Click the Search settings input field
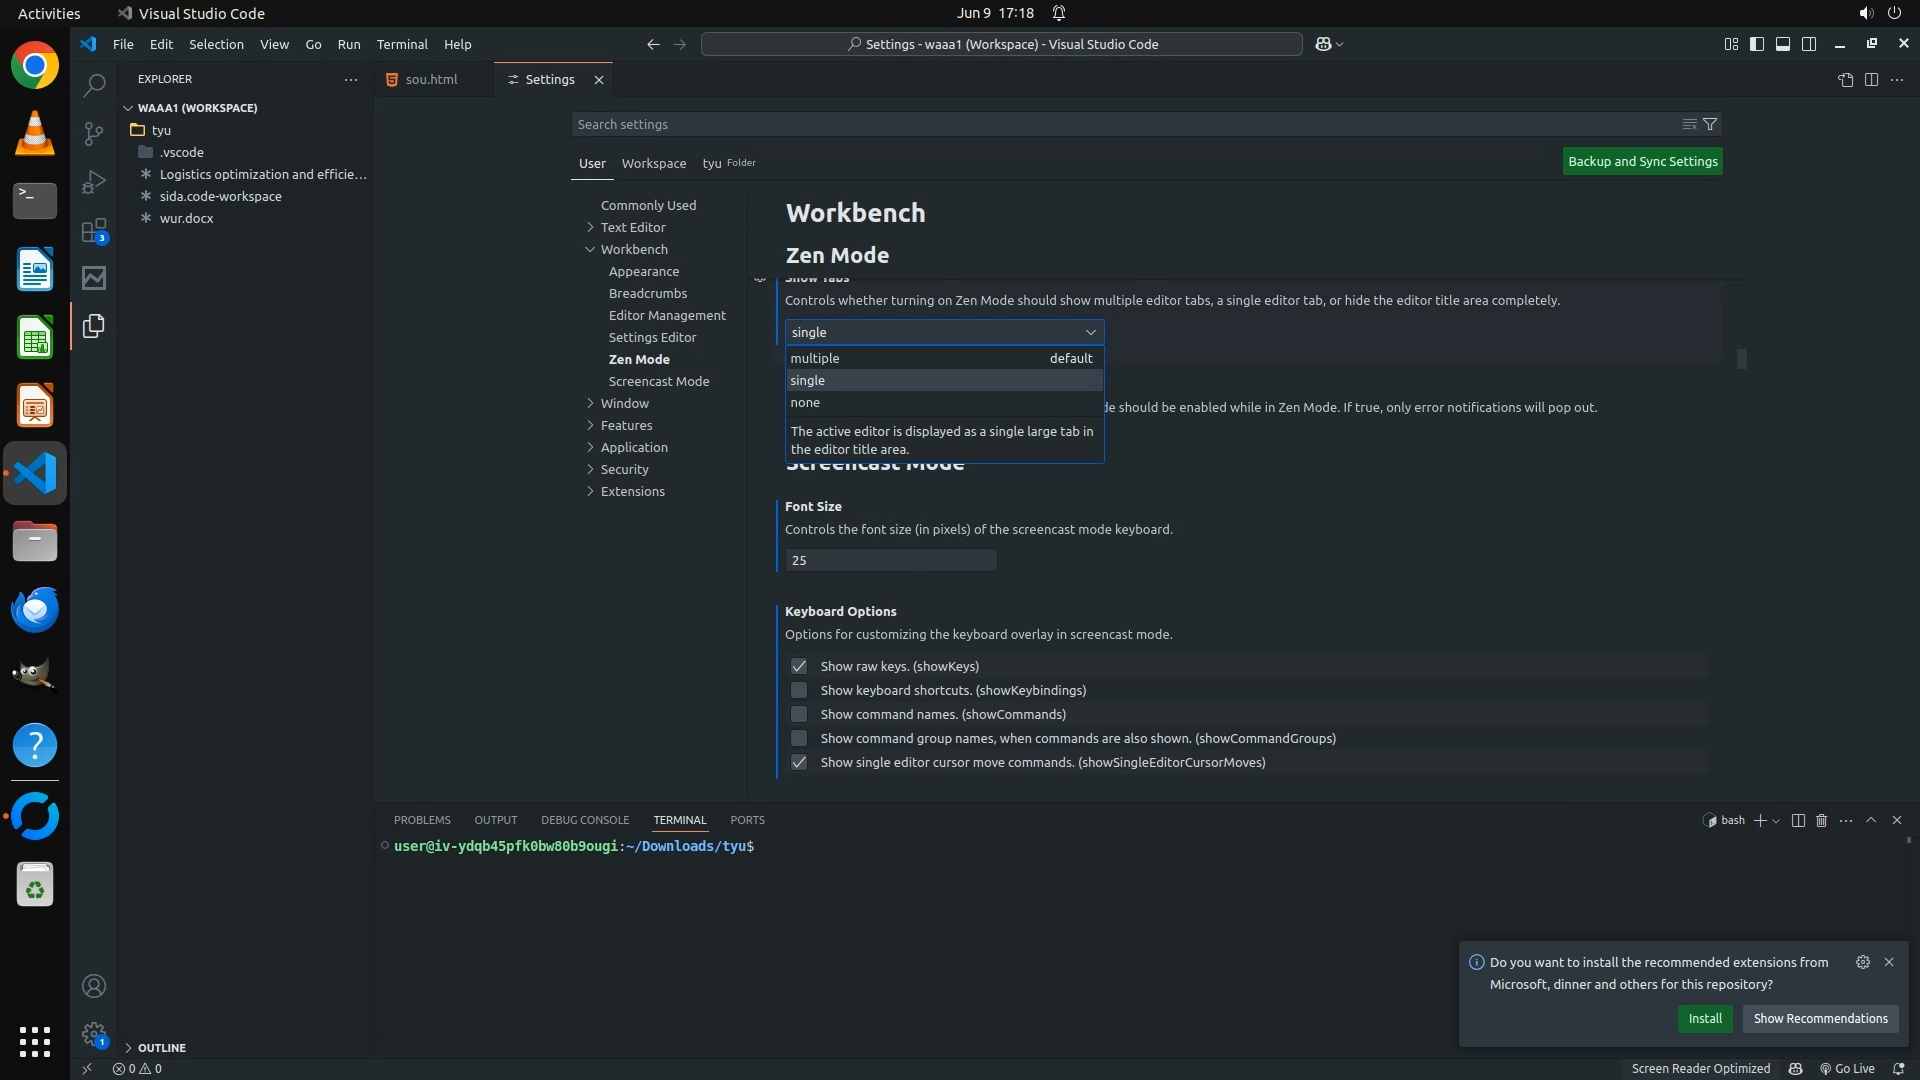Viewport: 1920px width, 1080px height. [x=1120, y=124]
